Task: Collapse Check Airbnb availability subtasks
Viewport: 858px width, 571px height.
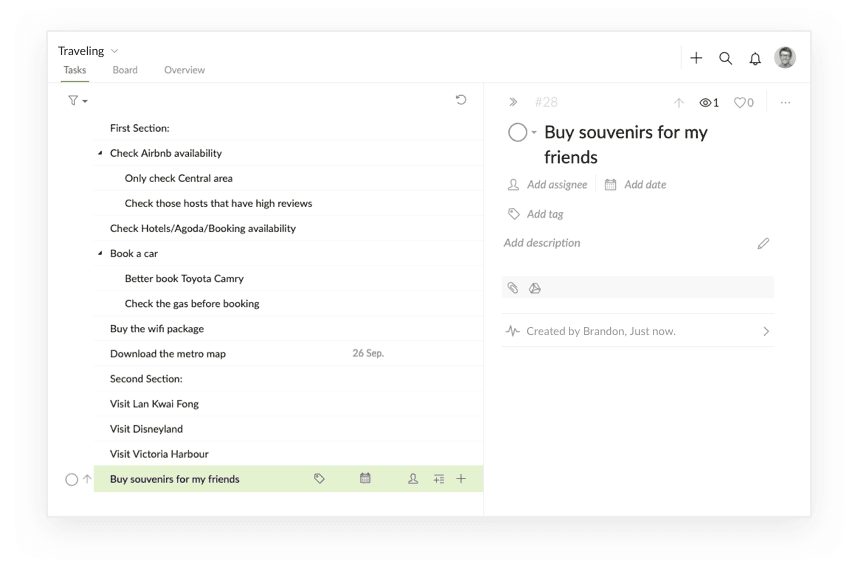Action: pyautogui.click(x=100, y=153)
